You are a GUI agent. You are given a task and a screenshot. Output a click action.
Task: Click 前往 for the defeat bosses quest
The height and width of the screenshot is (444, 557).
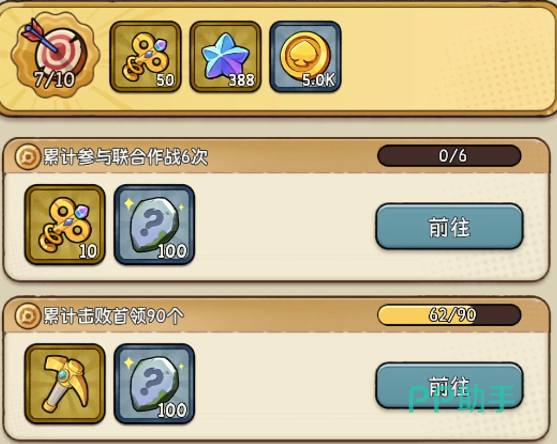pyautogui.click(x=449, y=385)
